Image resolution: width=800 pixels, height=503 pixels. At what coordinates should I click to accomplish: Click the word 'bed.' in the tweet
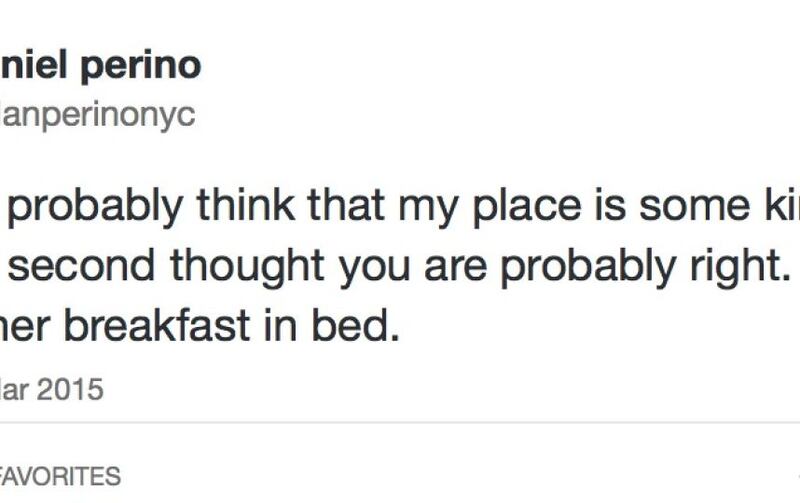coord(356,324)
